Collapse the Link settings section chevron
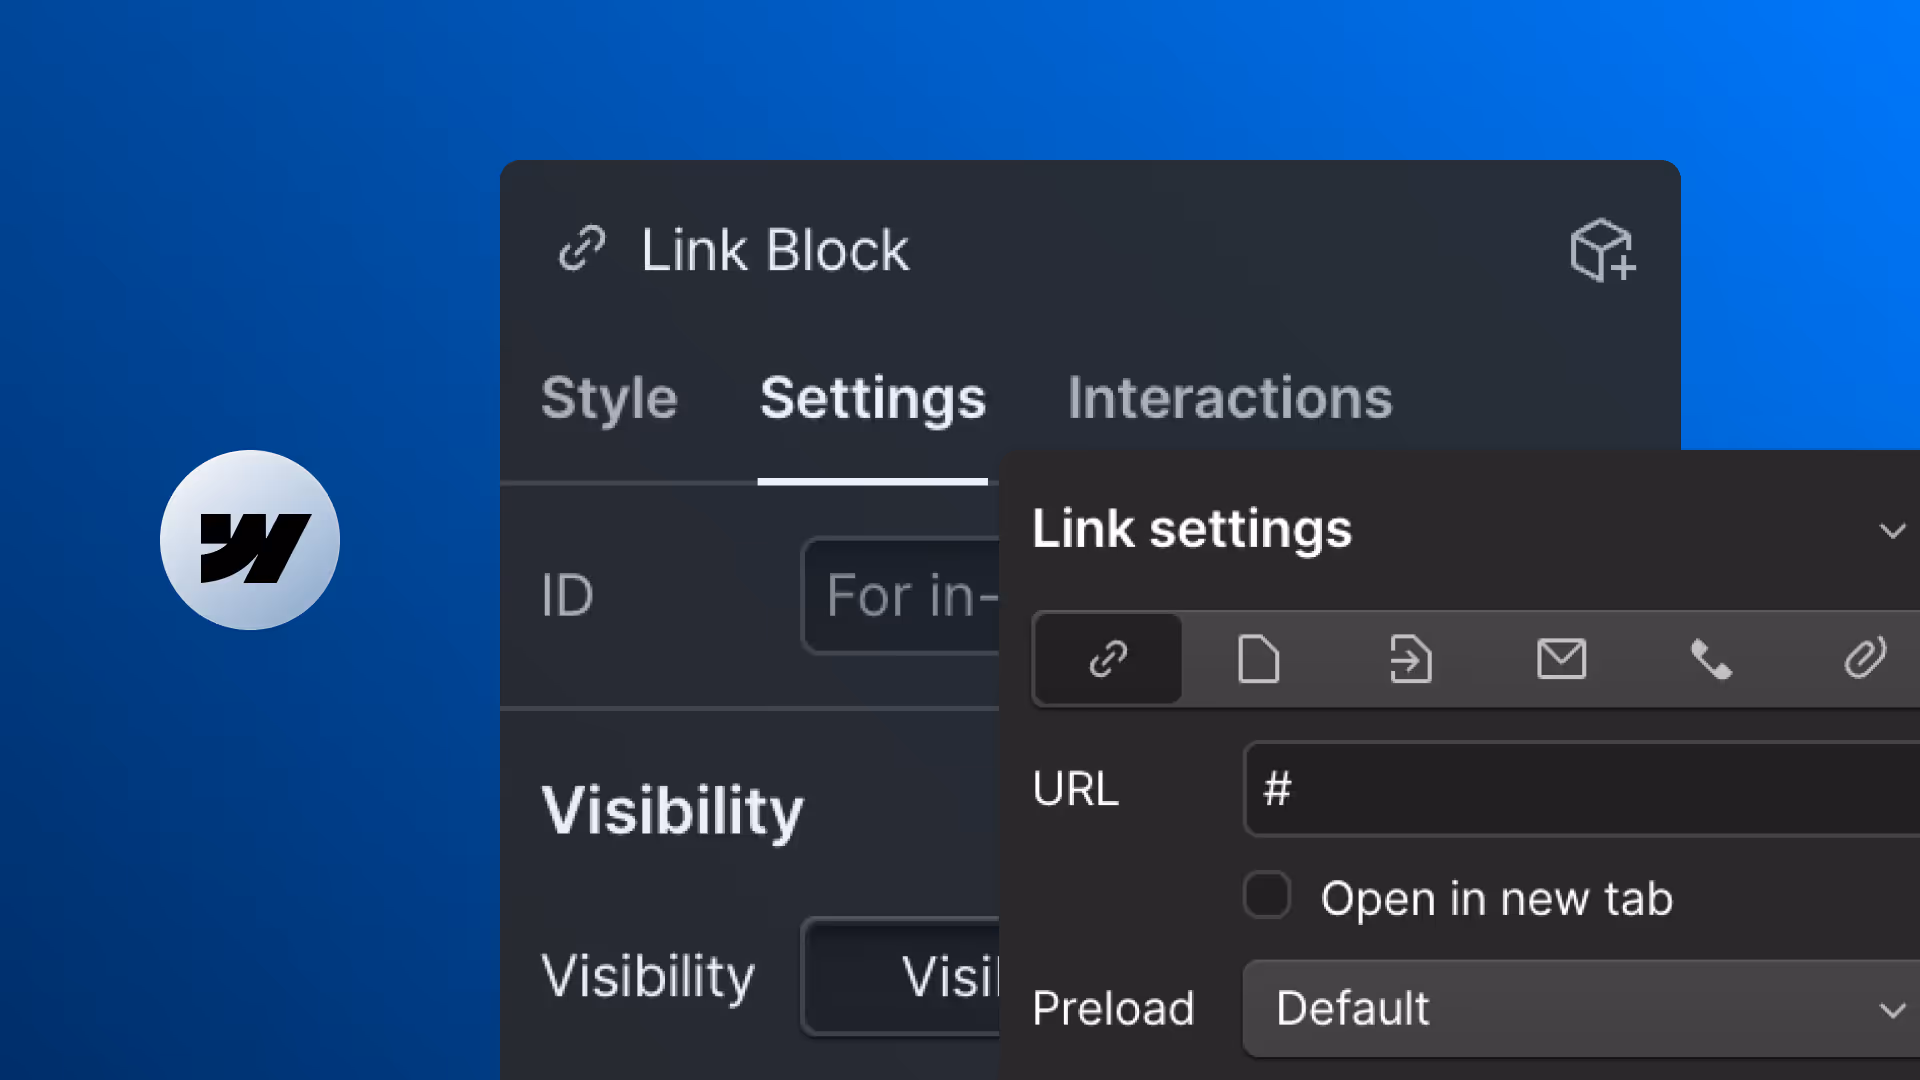Screen dimensions: 1920x1080 tap(1892, 531)
